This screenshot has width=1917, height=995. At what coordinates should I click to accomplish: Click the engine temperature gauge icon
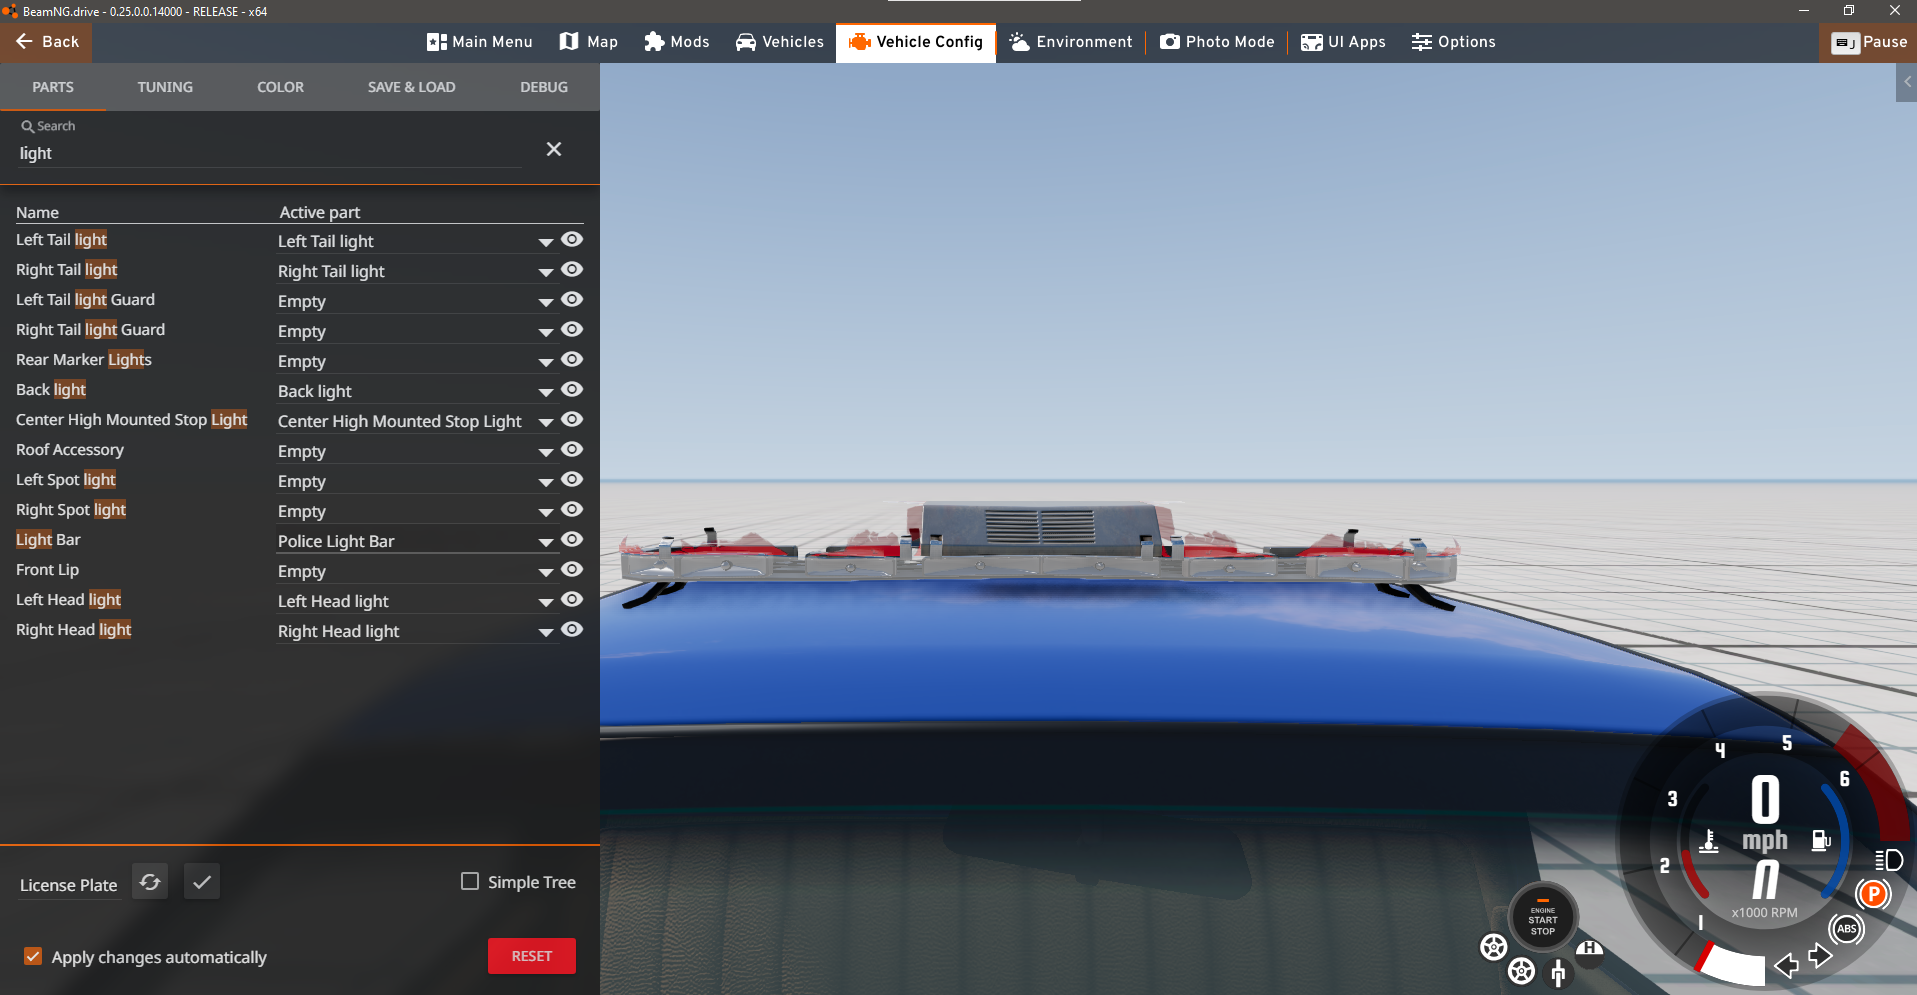coord(1709,841)
